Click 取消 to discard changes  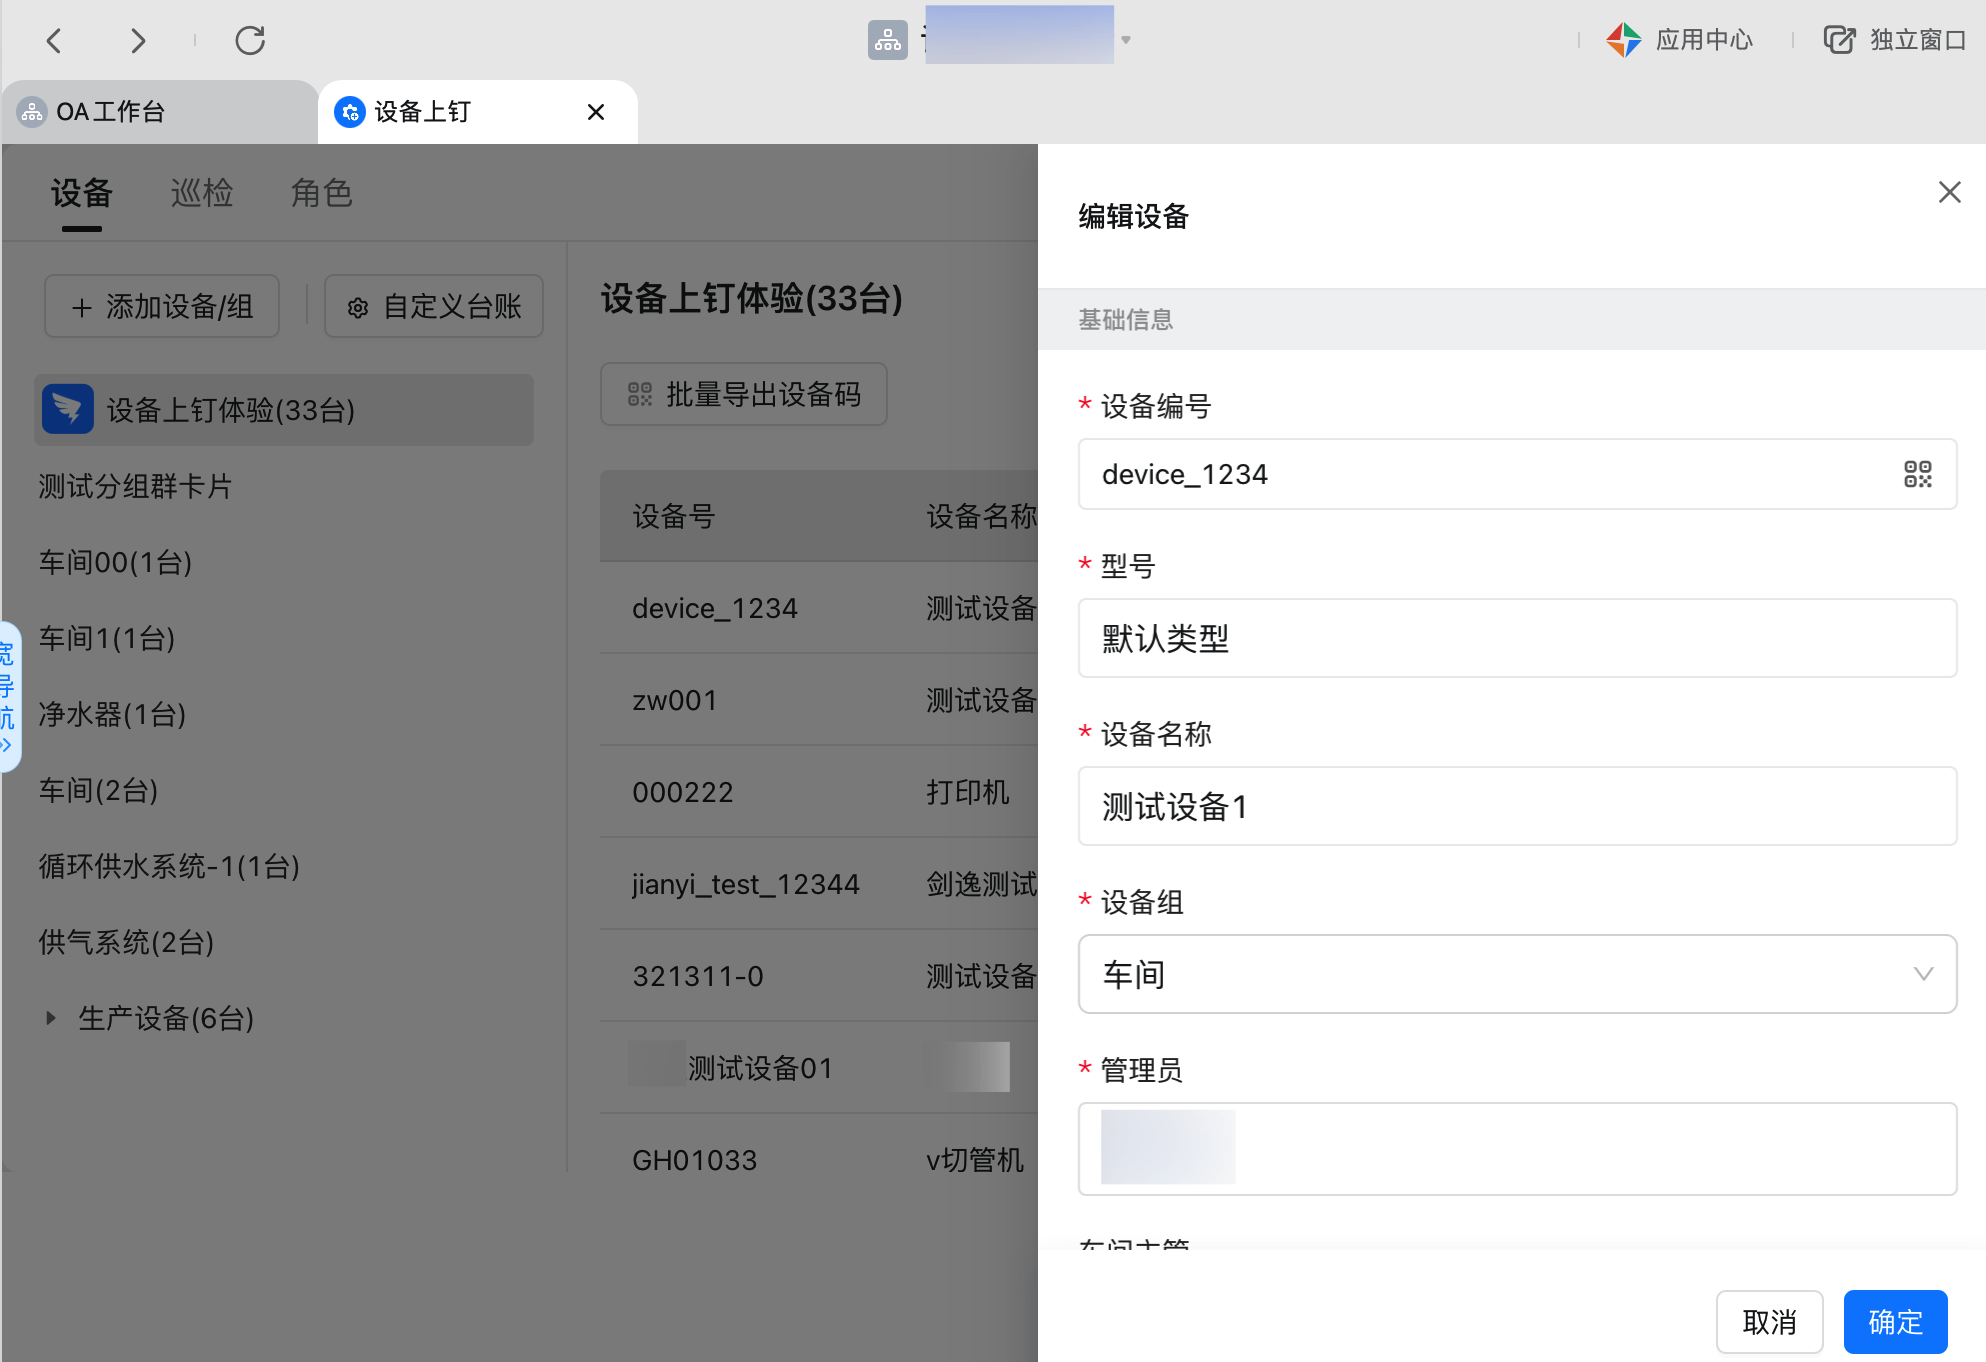coord(1769,1322)
